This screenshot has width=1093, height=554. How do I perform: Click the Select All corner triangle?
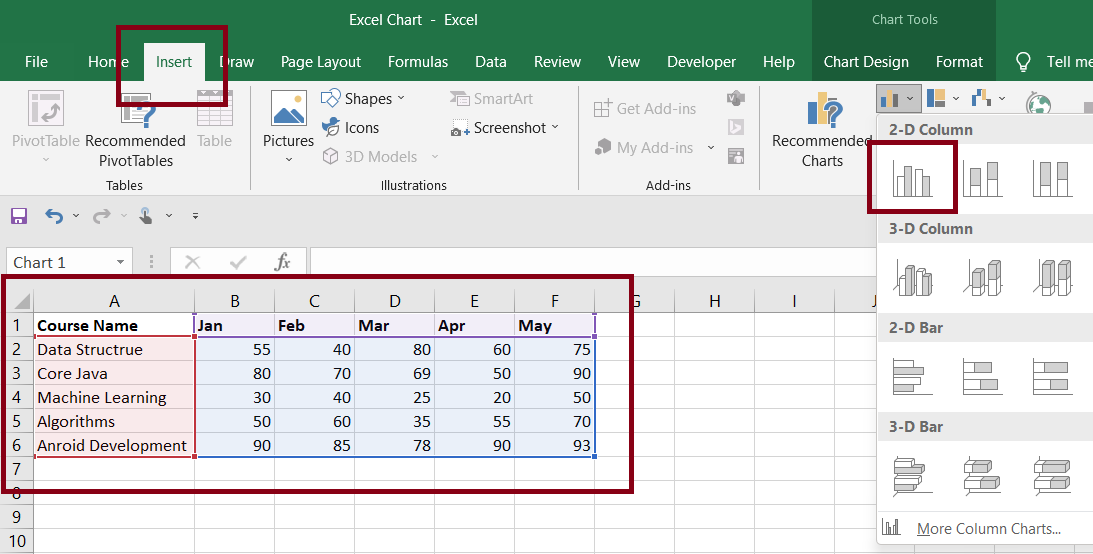point(19,301)
